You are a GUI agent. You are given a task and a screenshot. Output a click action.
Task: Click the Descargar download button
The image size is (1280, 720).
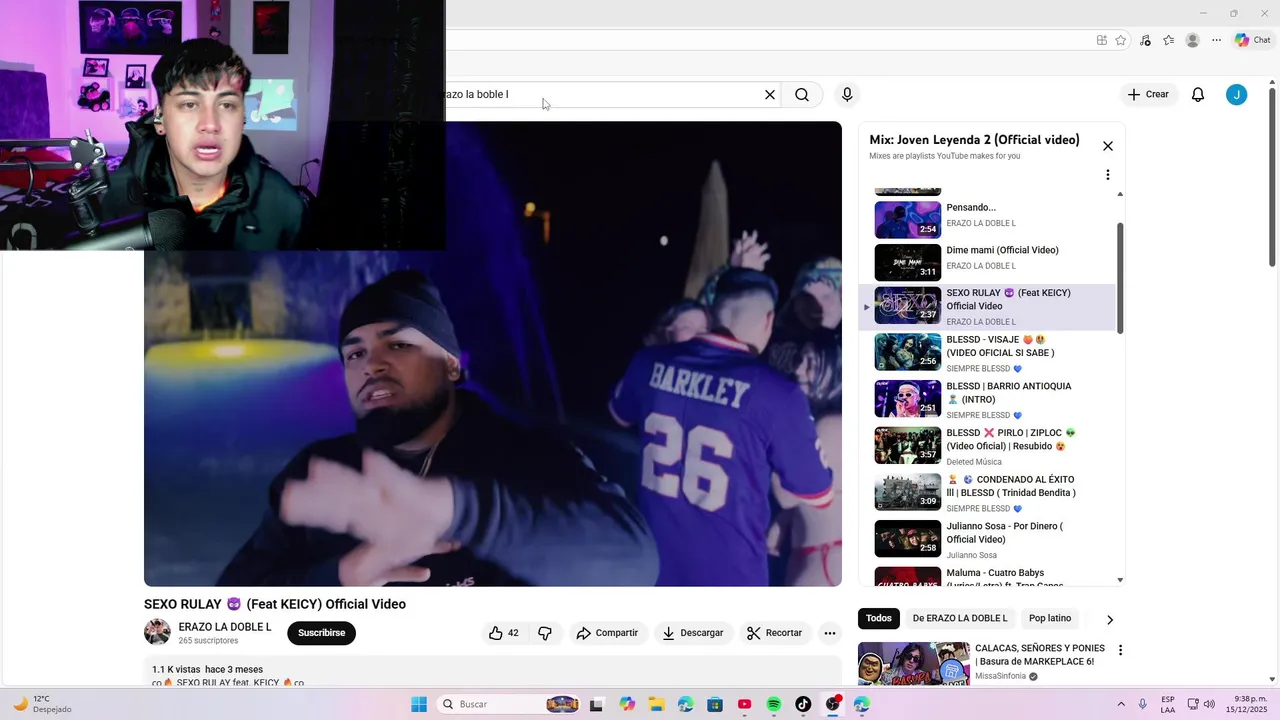tap(692, 633)
